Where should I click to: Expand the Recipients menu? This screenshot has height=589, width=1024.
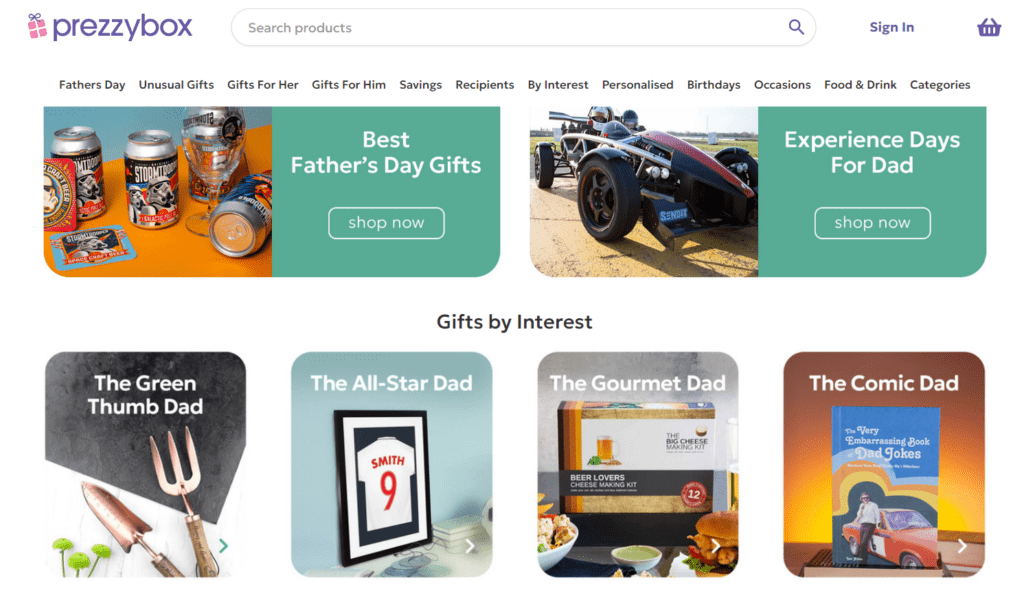click(485, 85)
